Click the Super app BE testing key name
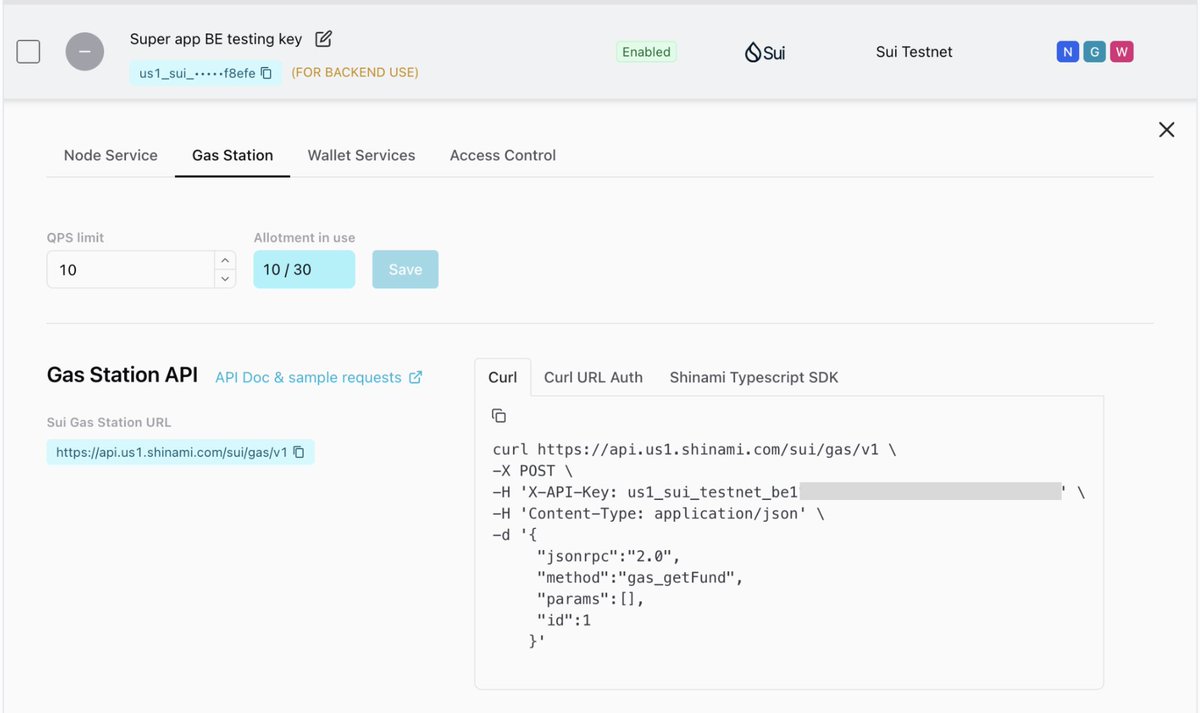 [x=216, y=39]
